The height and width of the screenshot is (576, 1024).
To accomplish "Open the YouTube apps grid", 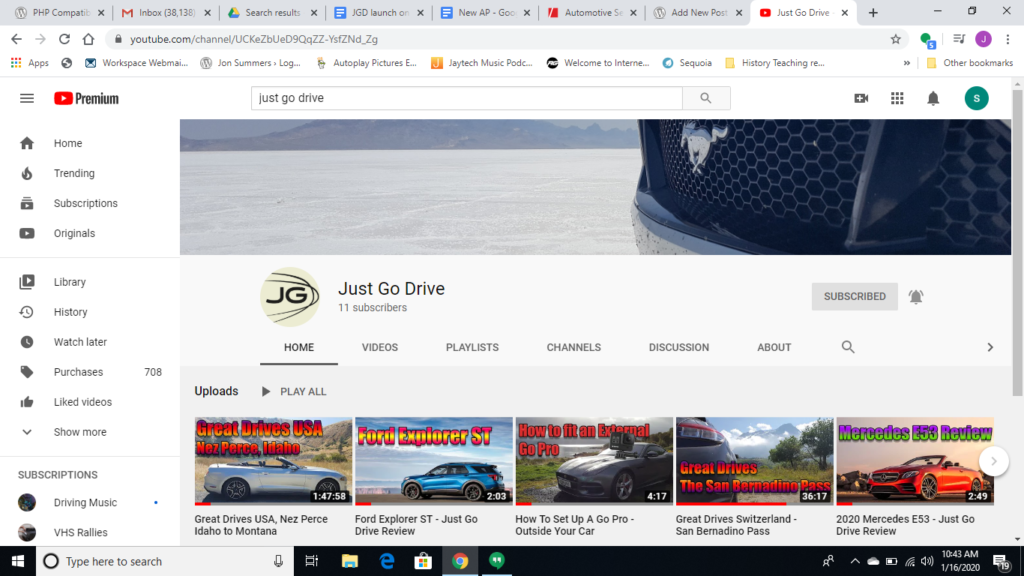I will (x=897, y=99).
